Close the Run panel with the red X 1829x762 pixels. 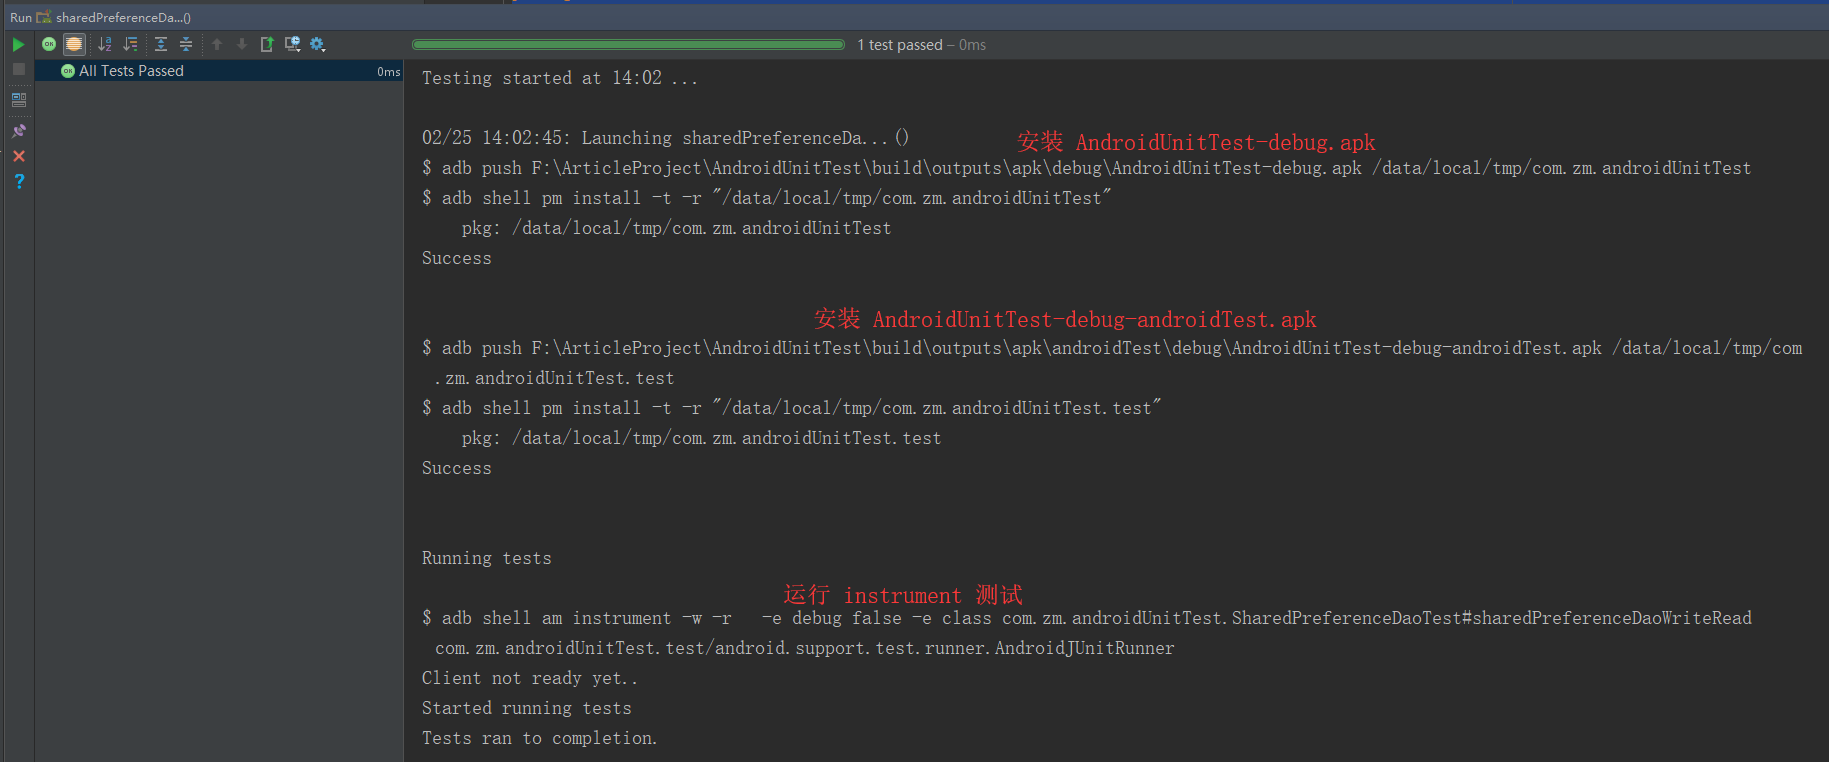tap(18, 156)
